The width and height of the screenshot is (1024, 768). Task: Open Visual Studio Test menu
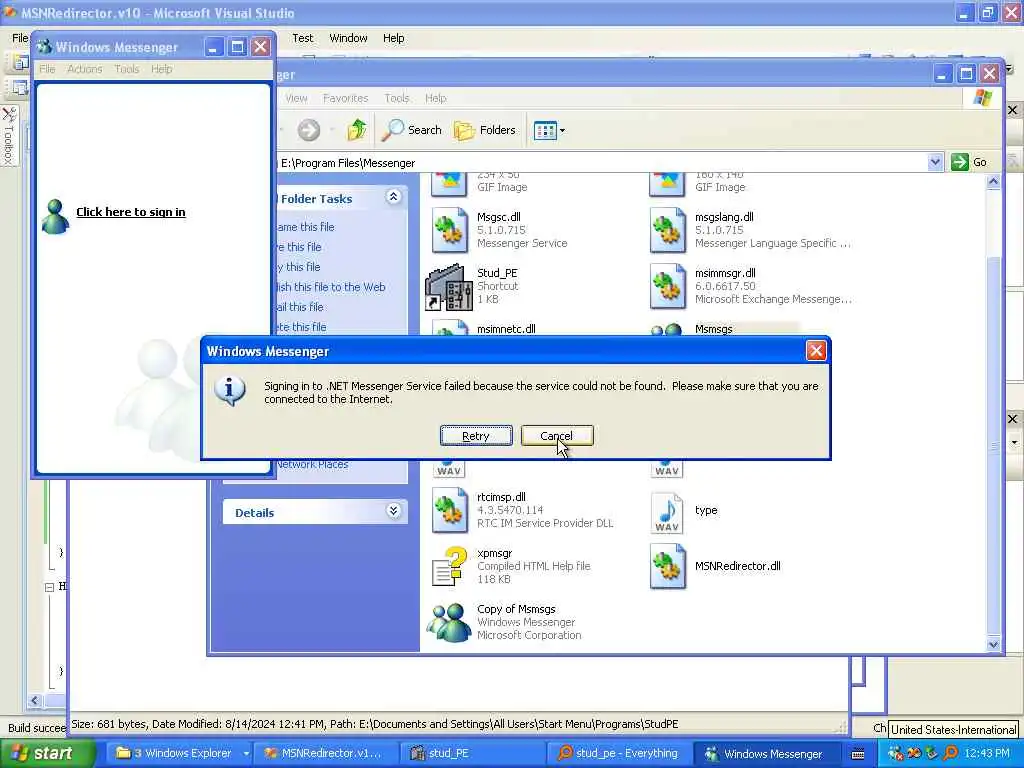coord(302,38)
